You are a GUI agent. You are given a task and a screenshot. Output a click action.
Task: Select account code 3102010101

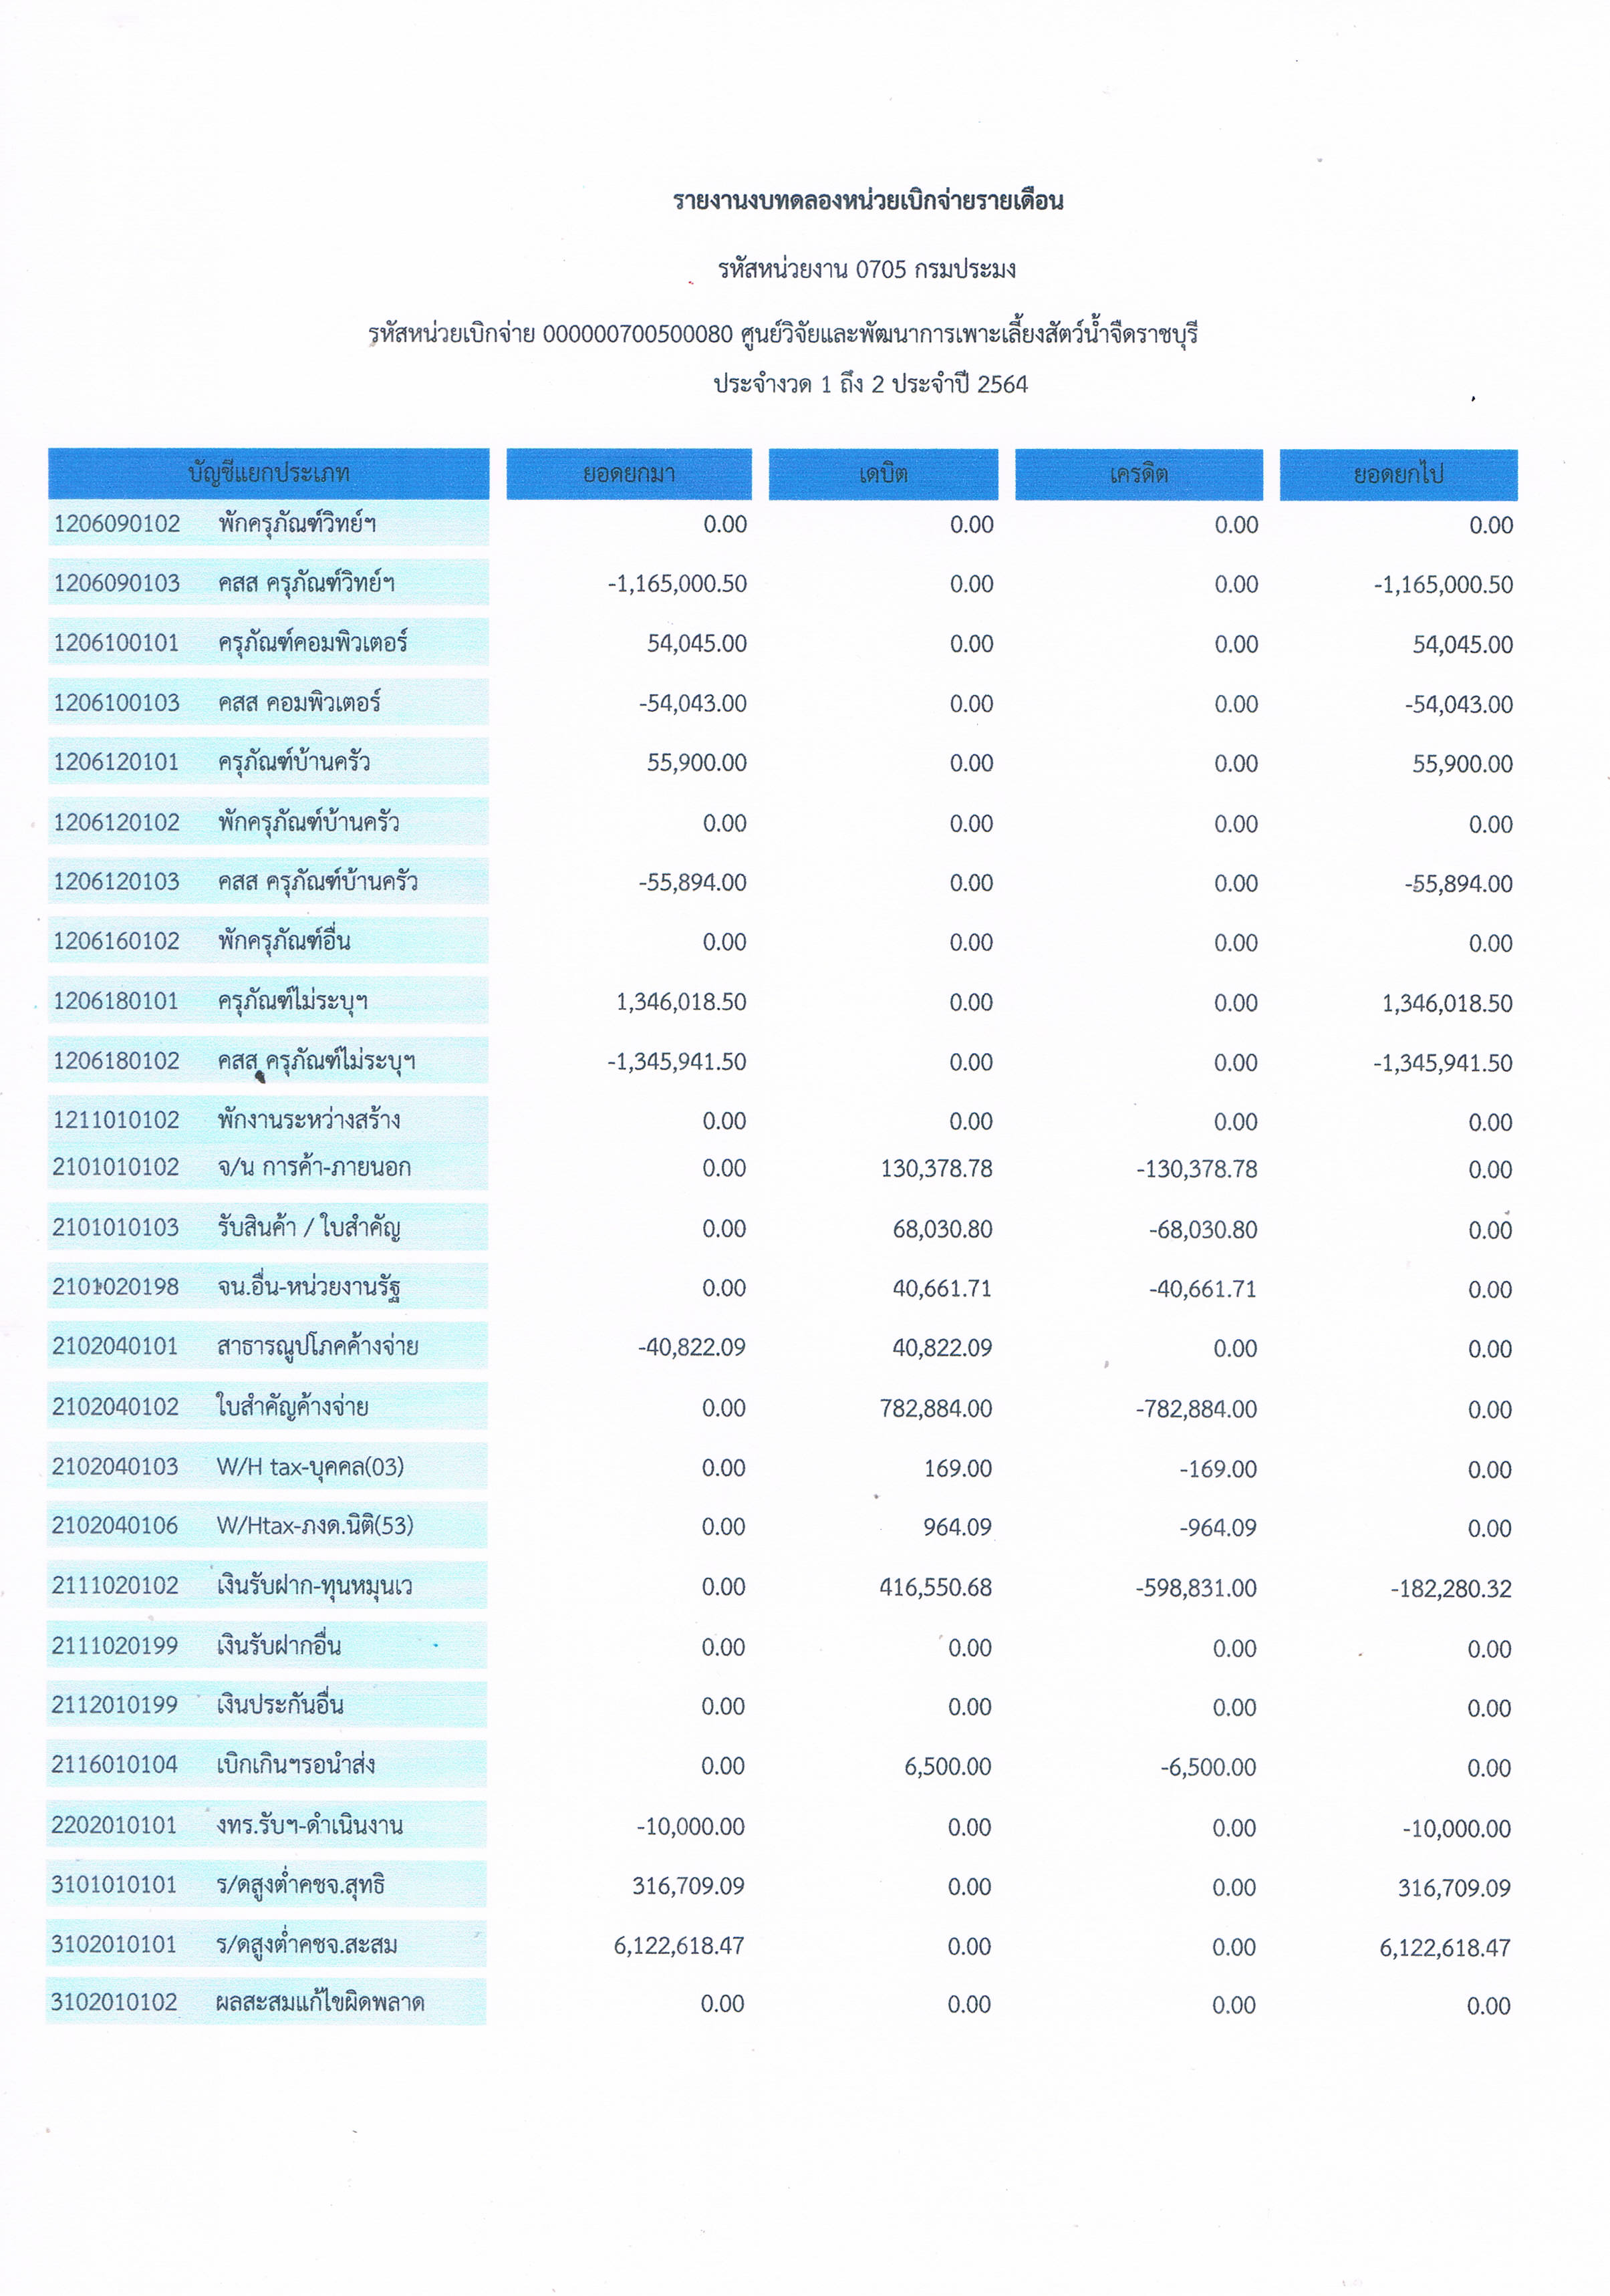pyautogui.click(x=114, y=1945)
